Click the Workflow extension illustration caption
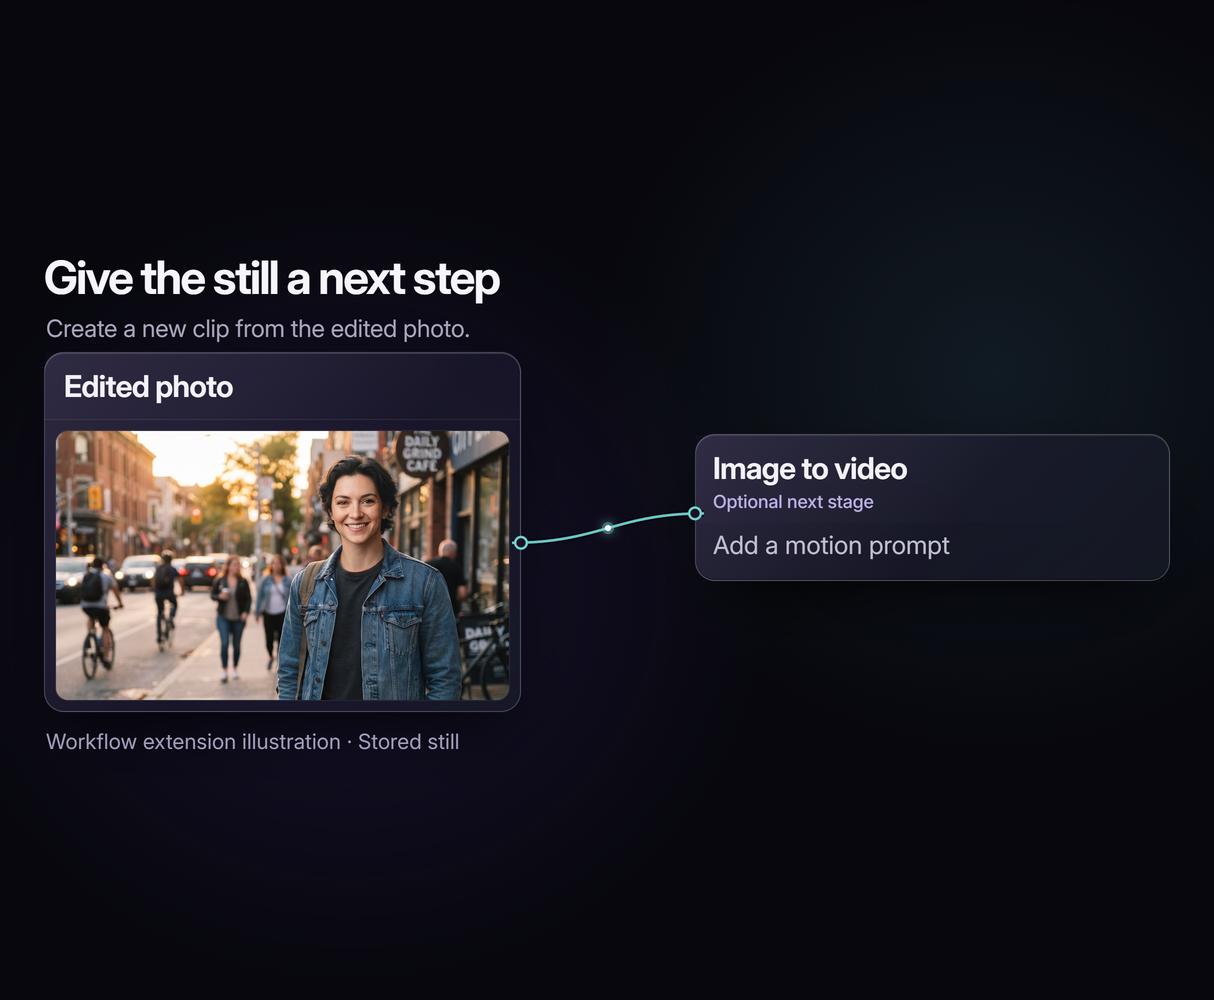Screen dimensions: 1214x1000 253,742
